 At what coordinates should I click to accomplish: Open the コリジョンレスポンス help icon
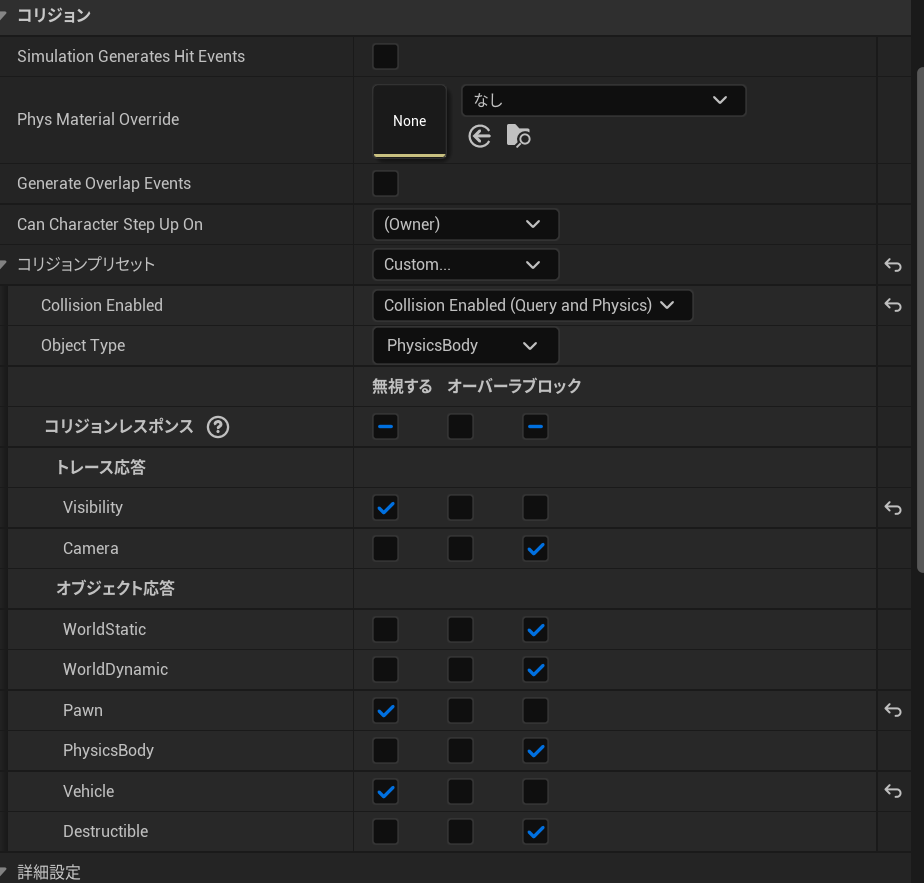point(218,427)
